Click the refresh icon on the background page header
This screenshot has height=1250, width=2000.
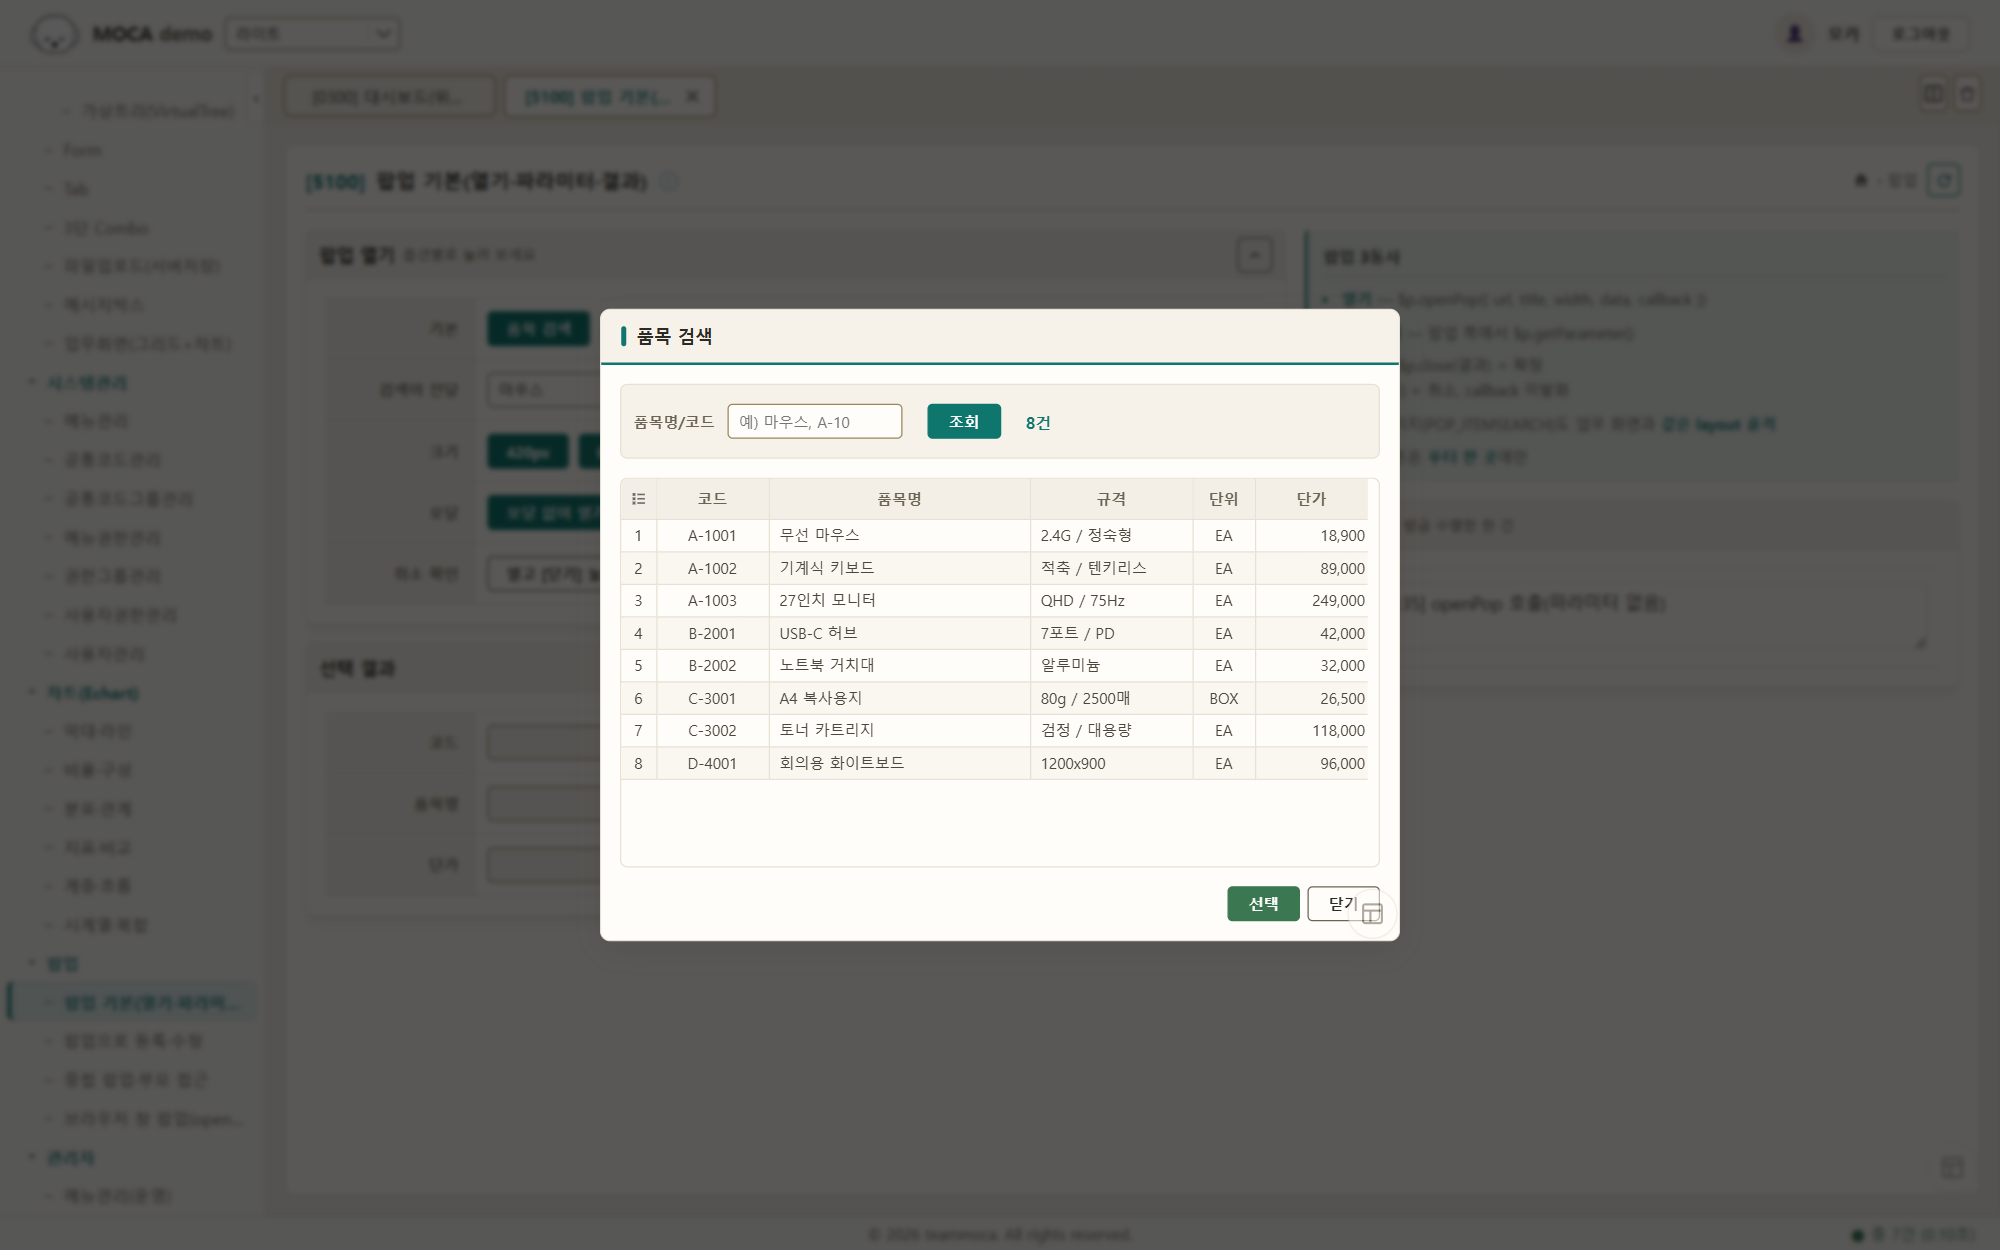pos(1943,181)
